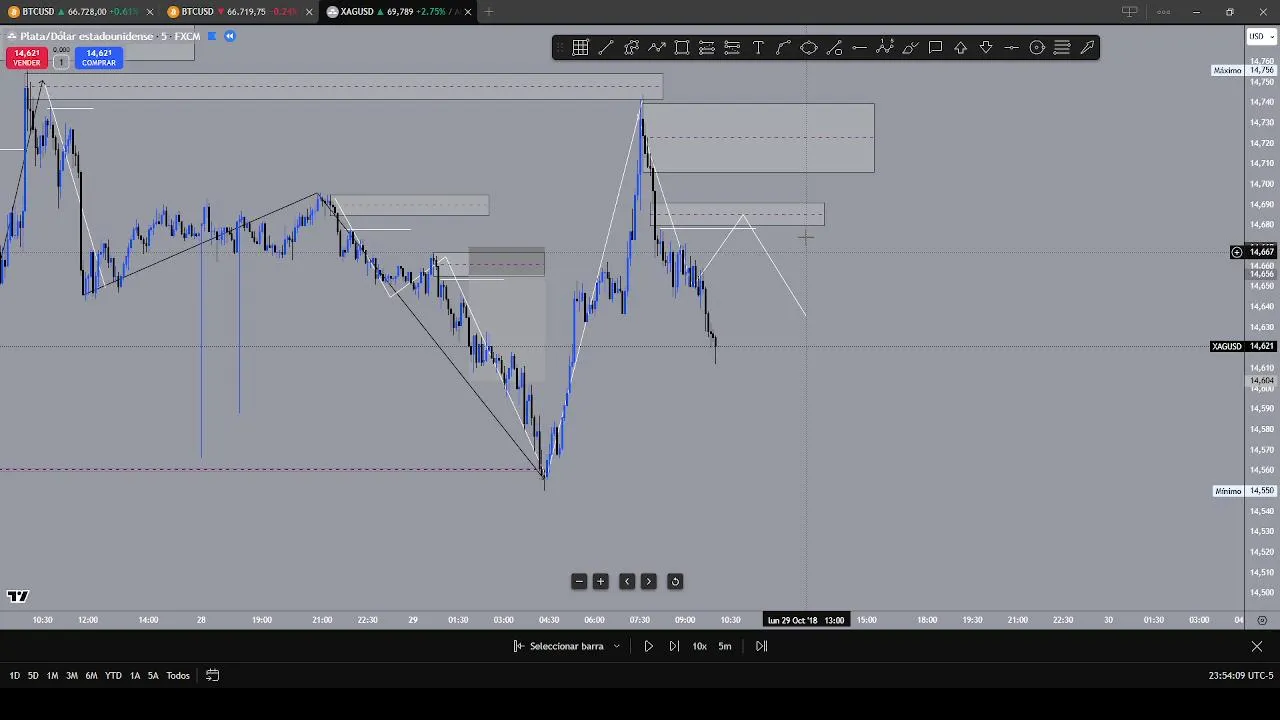1280x720 pixels.
Task: Click the Mínimo label on price axis
Action: 1227,491
